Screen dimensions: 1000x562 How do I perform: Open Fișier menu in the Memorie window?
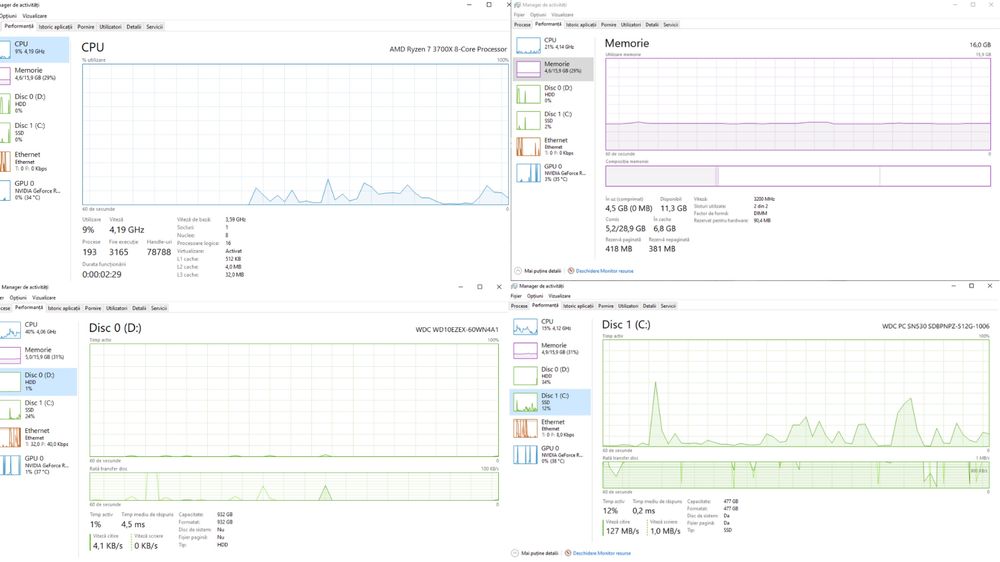[519, 15]
